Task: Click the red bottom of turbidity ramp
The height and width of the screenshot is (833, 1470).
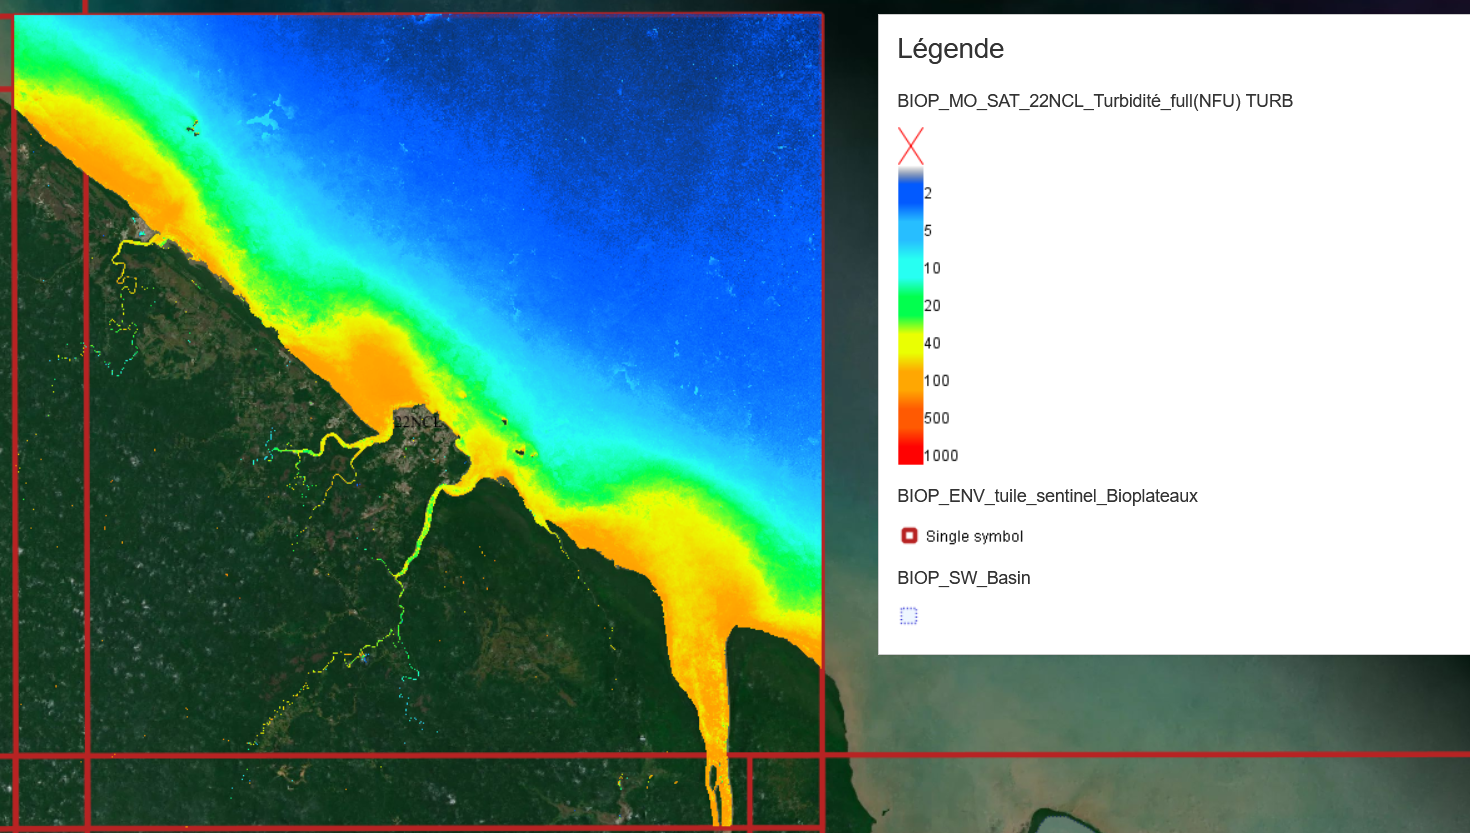Action: coord(910,450)
